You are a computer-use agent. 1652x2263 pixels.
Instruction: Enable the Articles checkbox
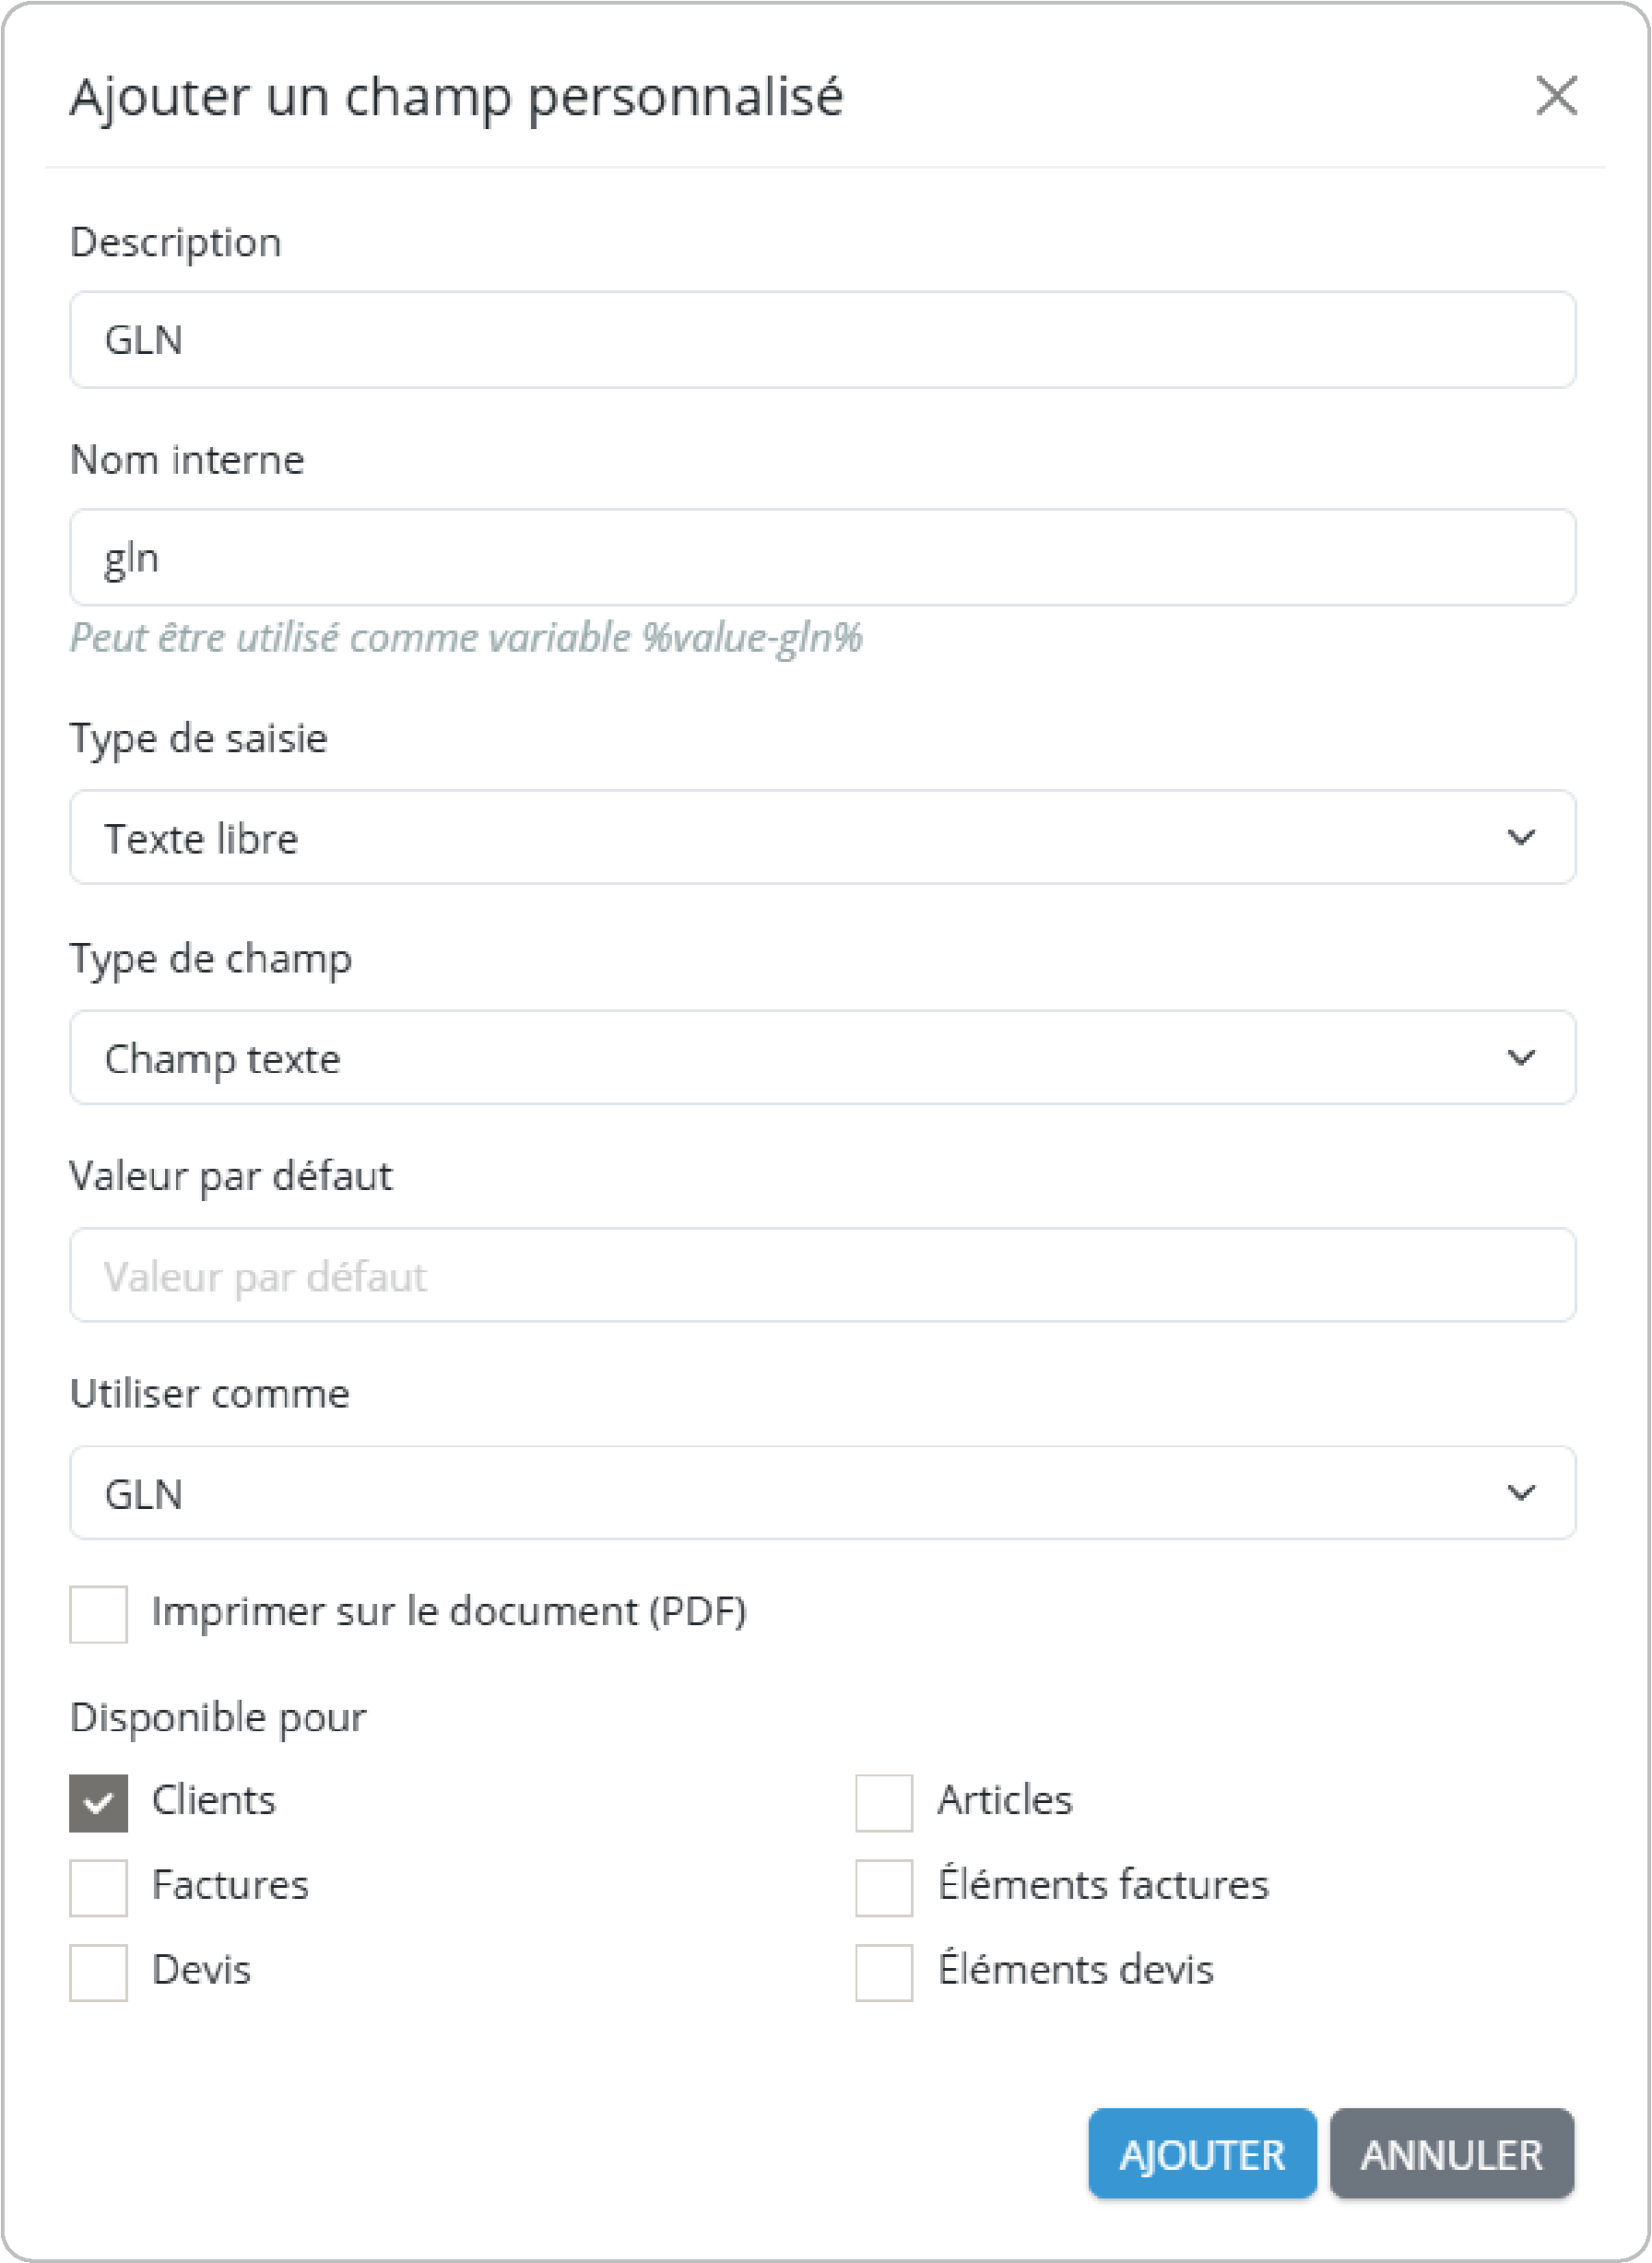[884, 1802]
